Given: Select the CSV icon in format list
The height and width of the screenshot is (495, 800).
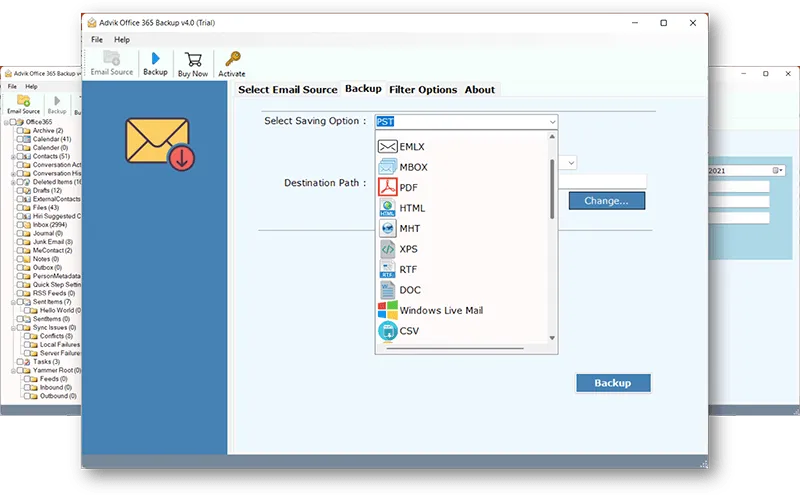Looking at the screenshot, I should pyautogui.click(x=388, y=331).
